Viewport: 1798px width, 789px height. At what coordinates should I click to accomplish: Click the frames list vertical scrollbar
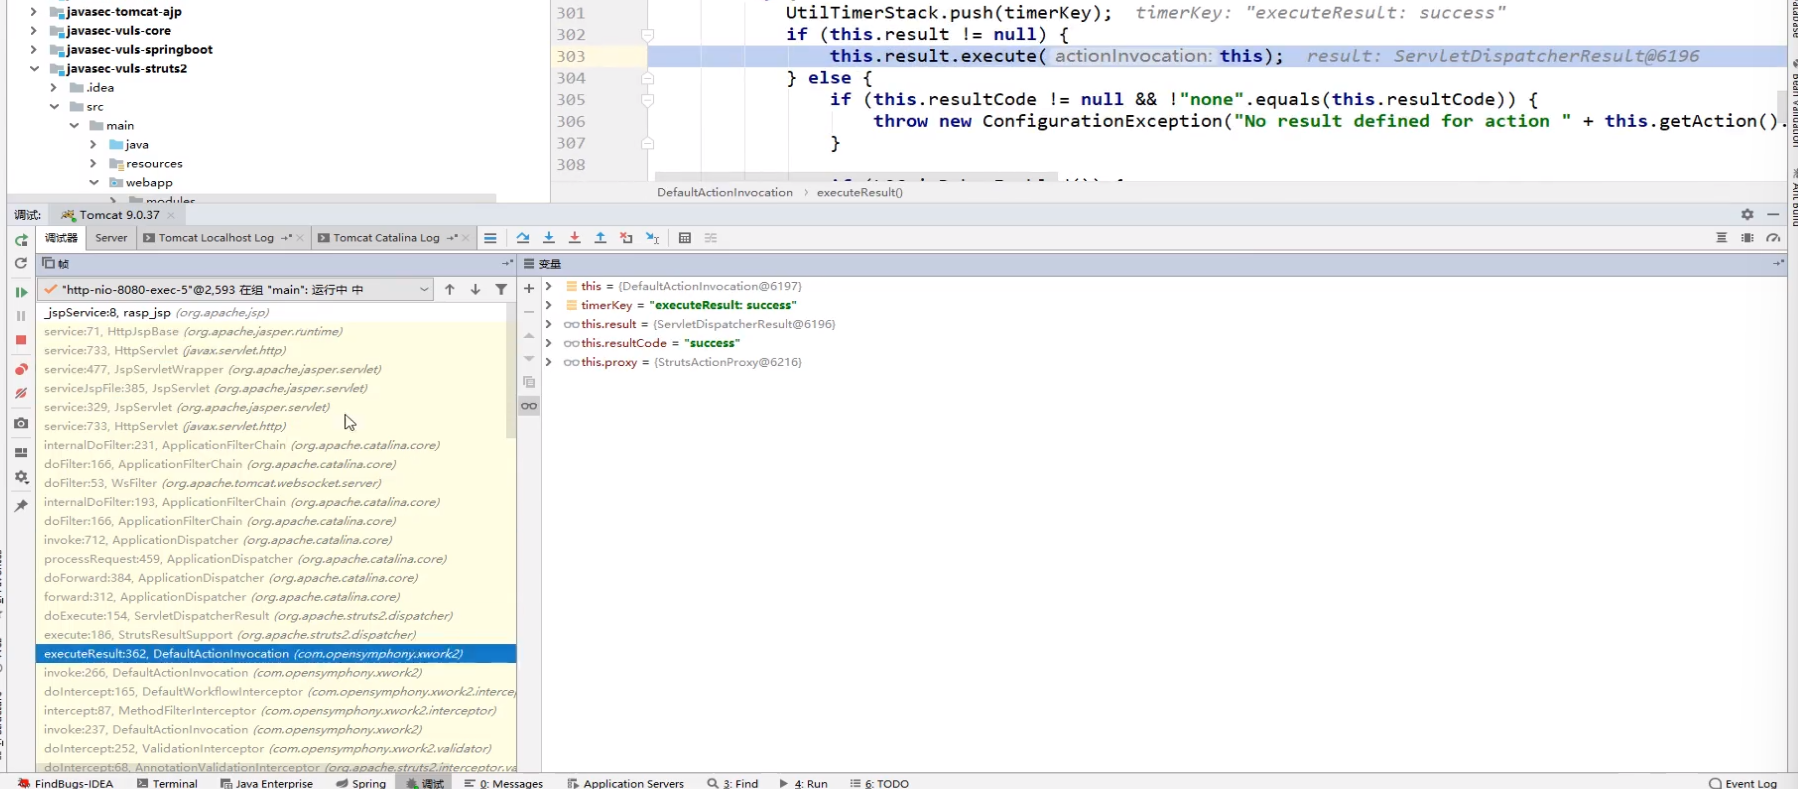pyautogui.click(x=511, y=370)
